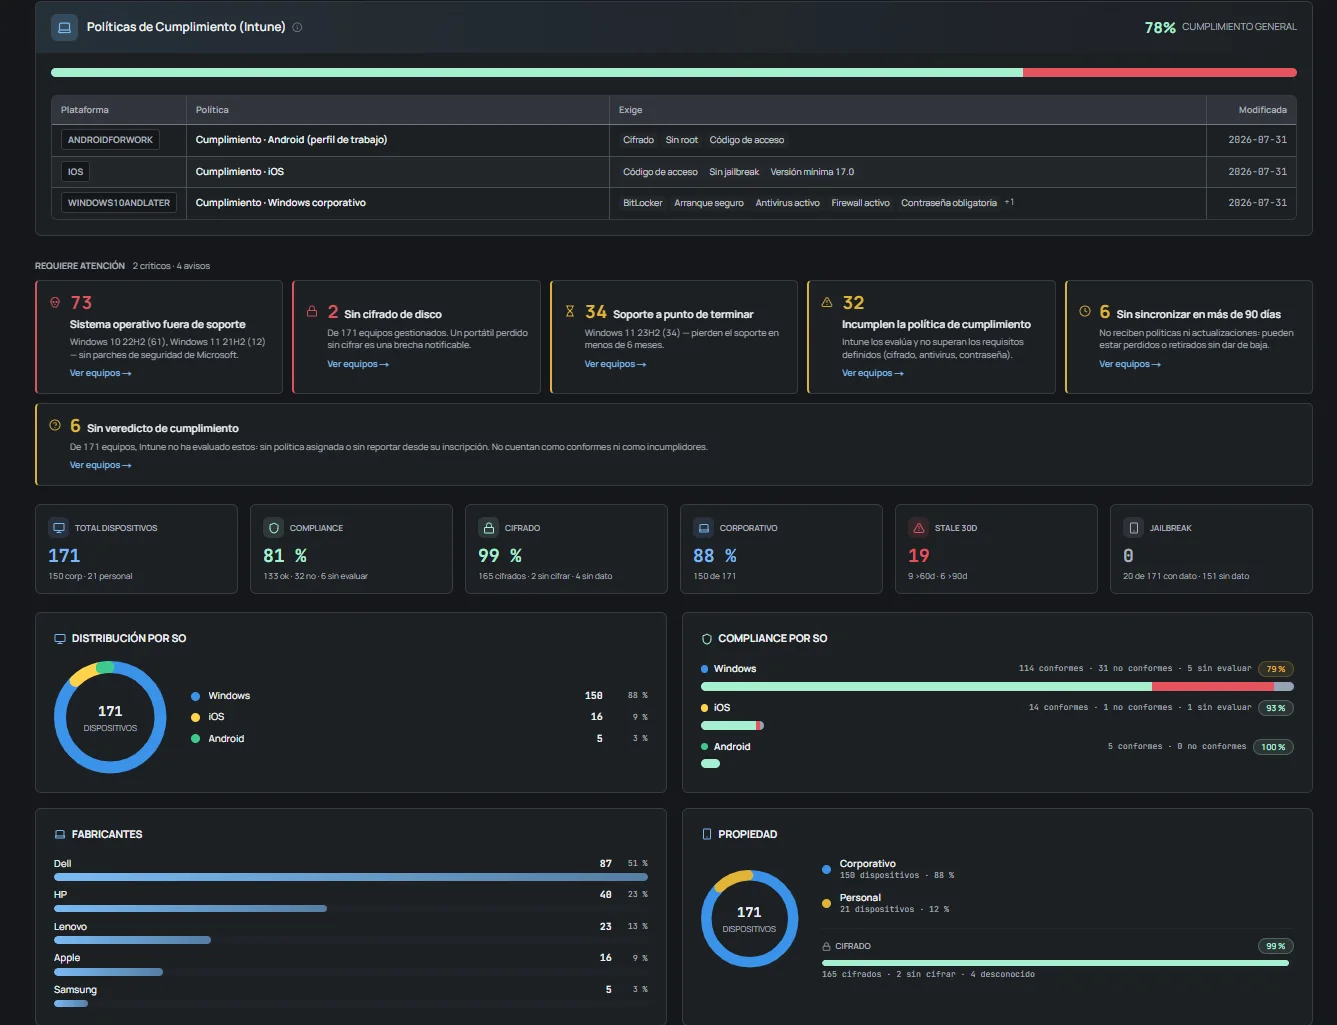Click the hourglass icon on Soporte a punto de terminar
The image size is (1337, 1025).
[570, 311]
